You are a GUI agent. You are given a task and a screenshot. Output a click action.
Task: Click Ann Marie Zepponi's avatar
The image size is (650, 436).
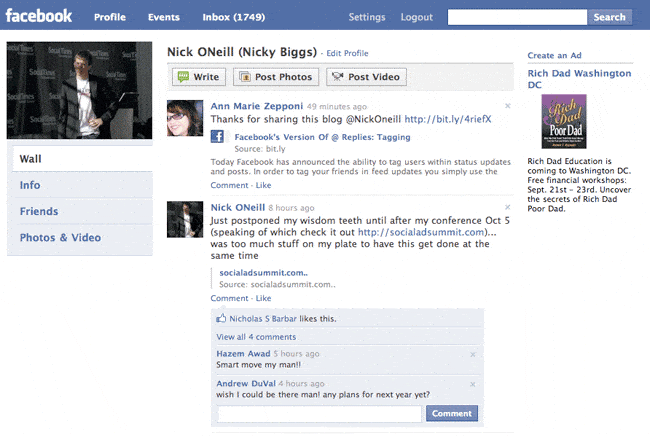185,118
